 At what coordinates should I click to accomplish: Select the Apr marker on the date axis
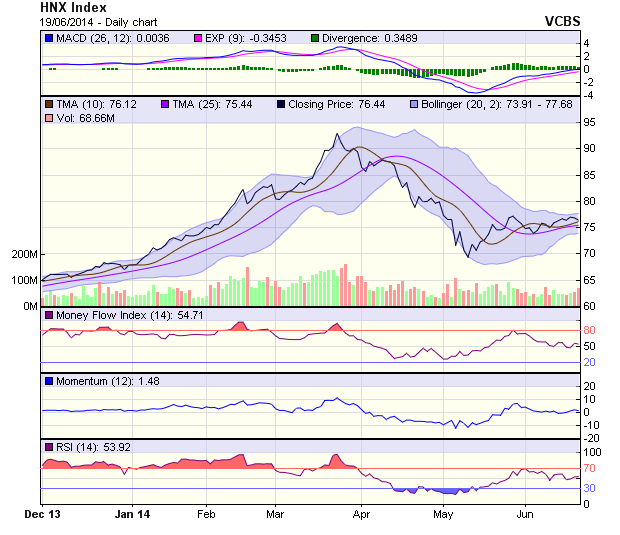click(362, 515)
